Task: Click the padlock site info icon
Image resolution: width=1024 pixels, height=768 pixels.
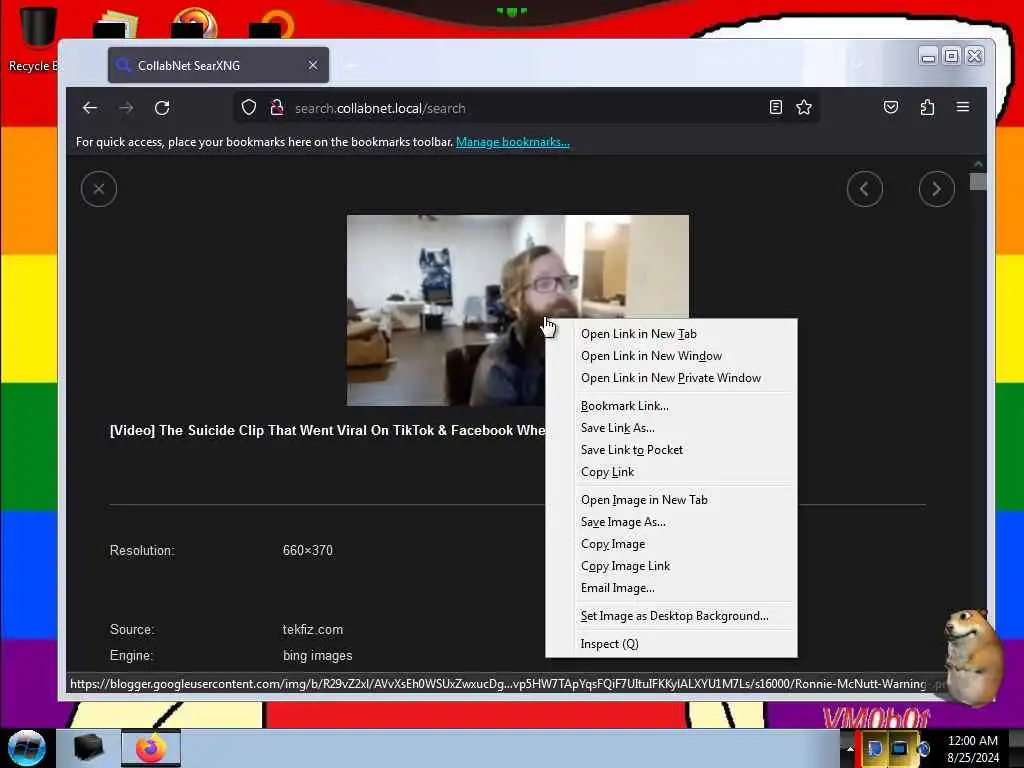Action: click(x=277, y=108)
